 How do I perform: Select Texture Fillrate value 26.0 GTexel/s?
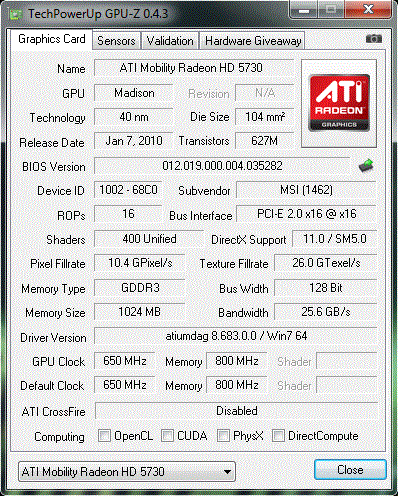326,263
